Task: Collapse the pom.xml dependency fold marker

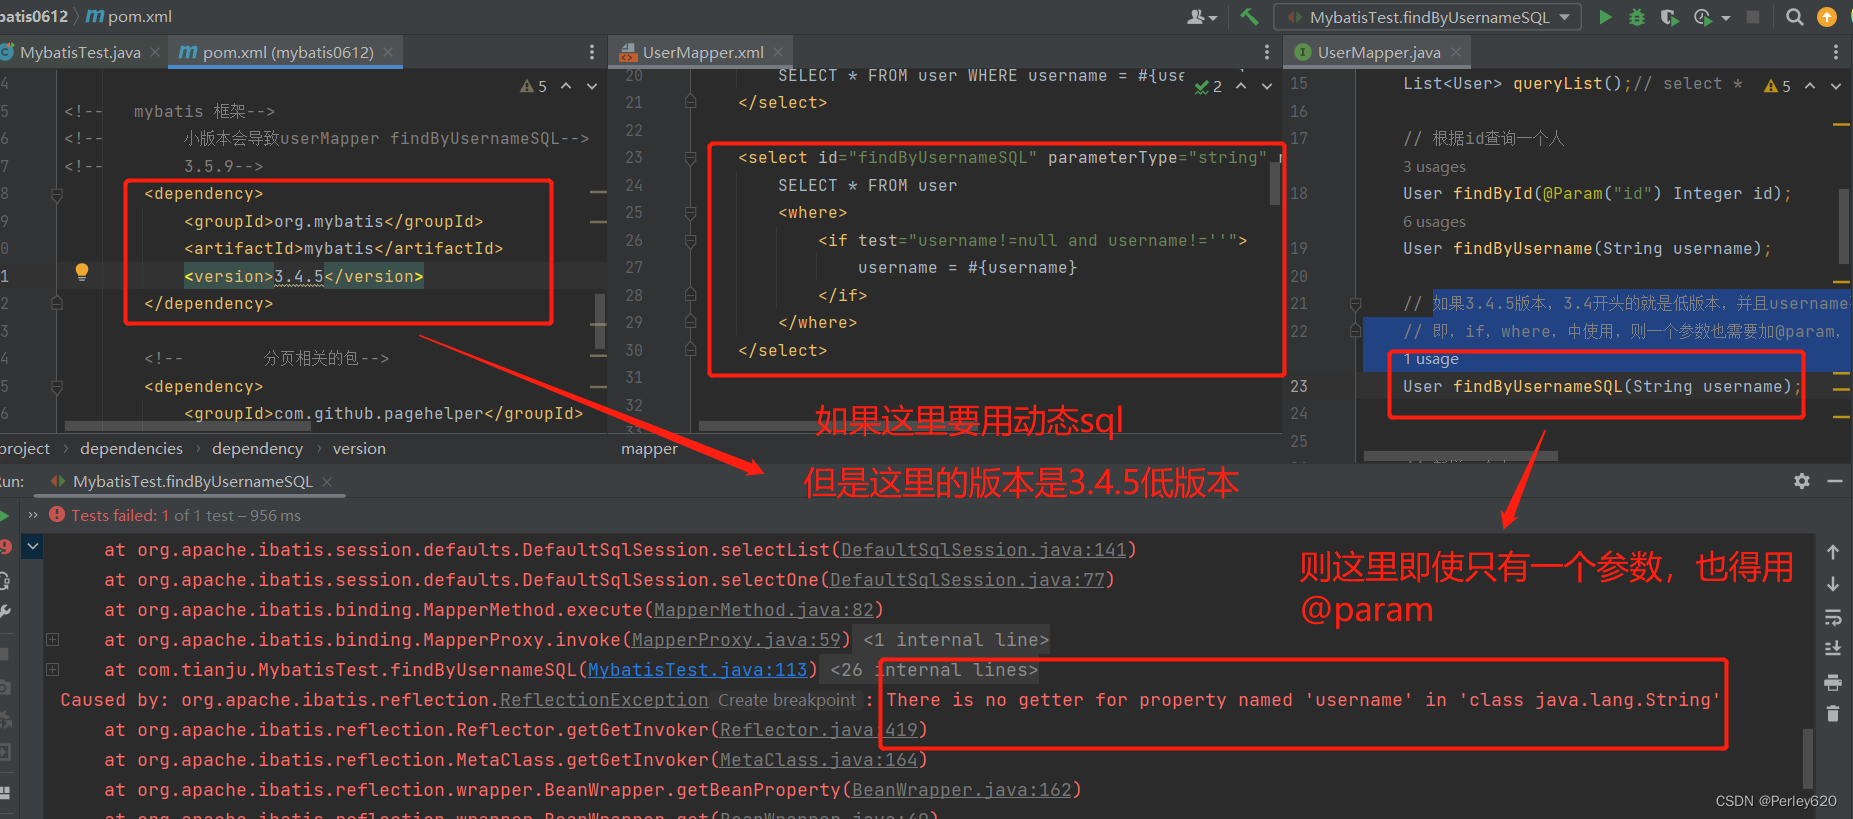Action: coord(57,195)
